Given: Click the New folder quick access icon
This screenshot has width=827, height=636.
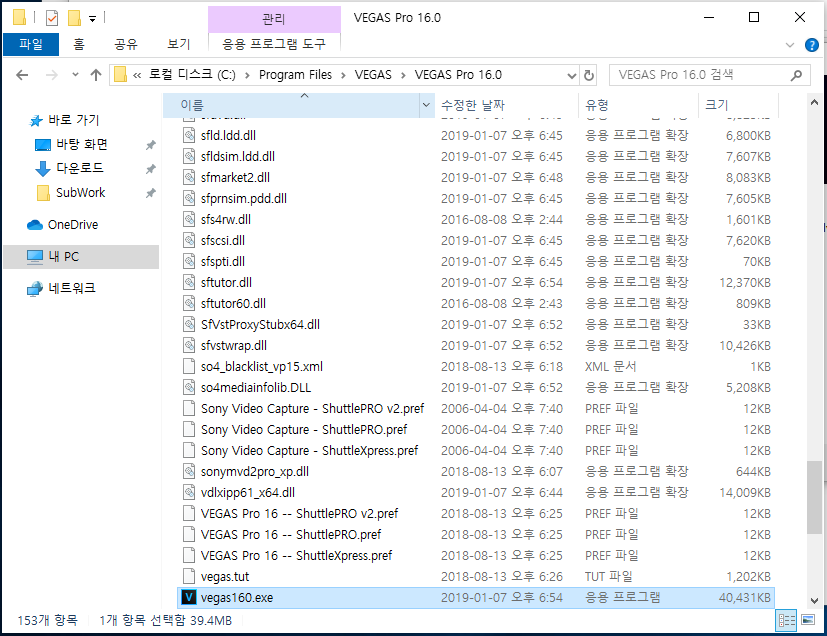Looking at the screenshot, I should [74, 18].
